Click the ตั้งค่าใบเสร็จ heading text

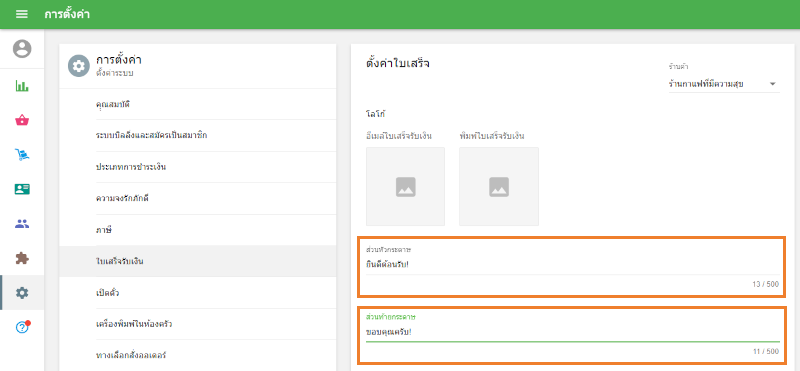click(x=398, y=64)
